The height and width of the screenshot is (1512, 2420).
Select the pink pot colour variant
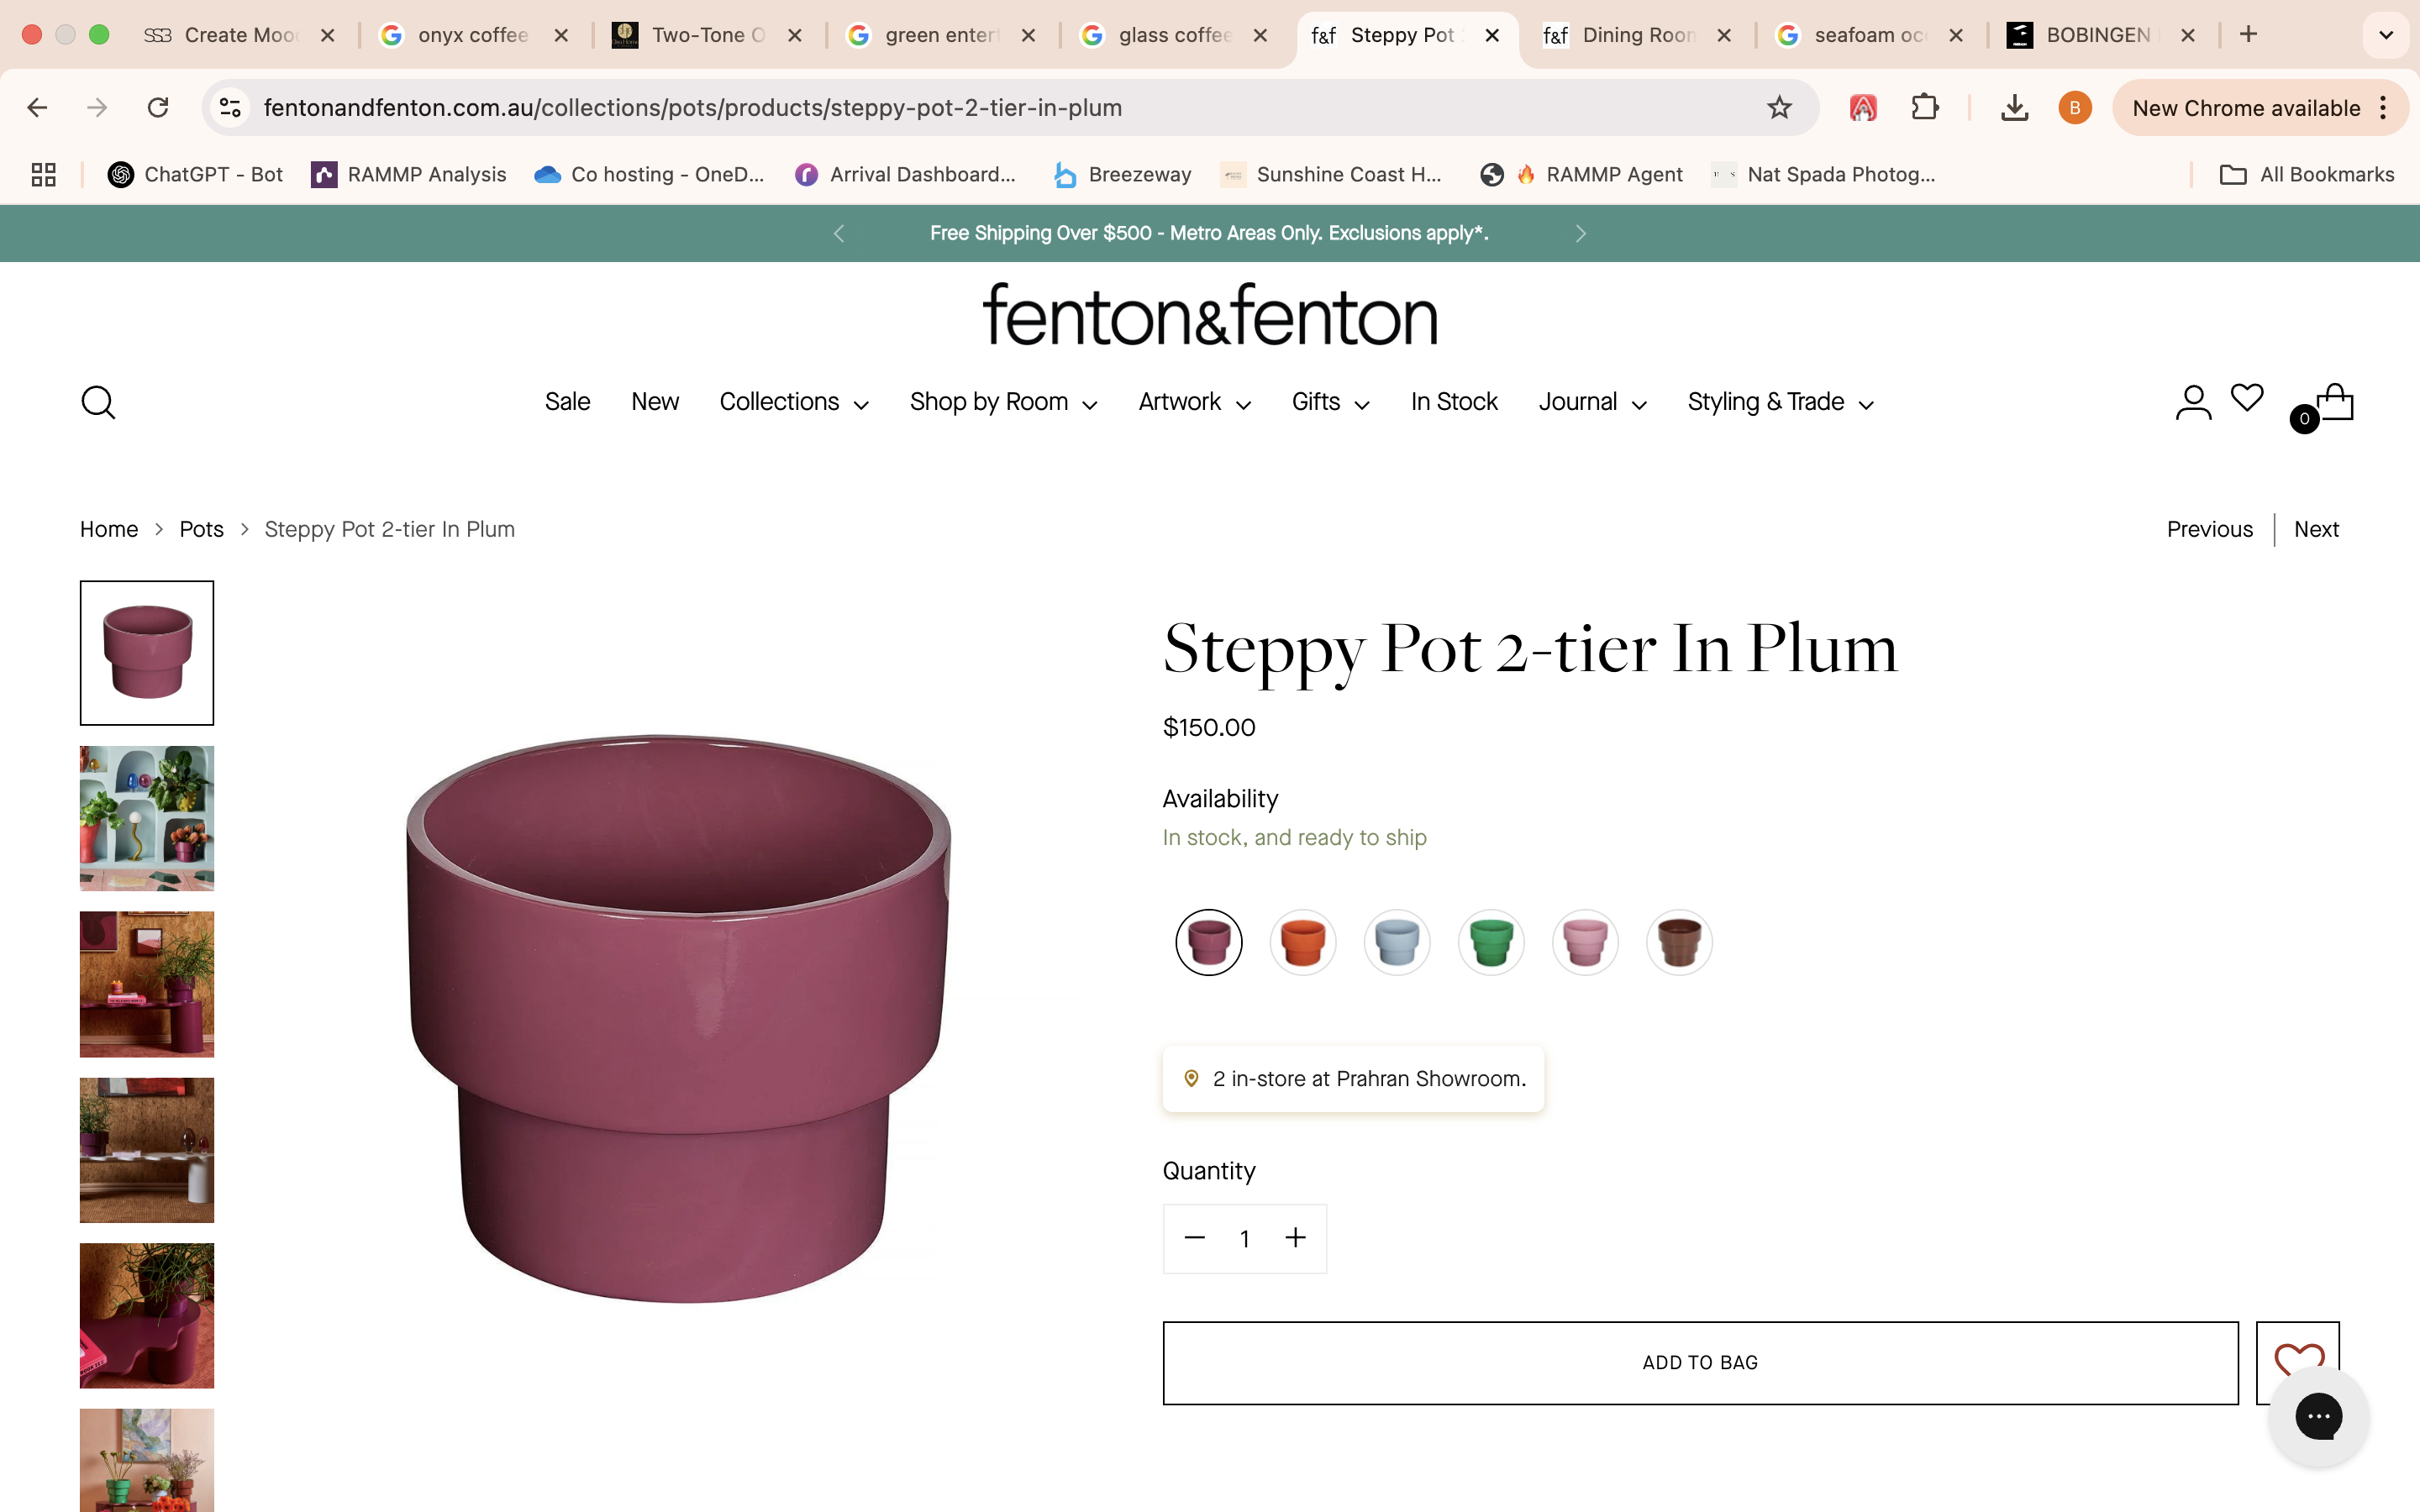(x=1585, y=942)
